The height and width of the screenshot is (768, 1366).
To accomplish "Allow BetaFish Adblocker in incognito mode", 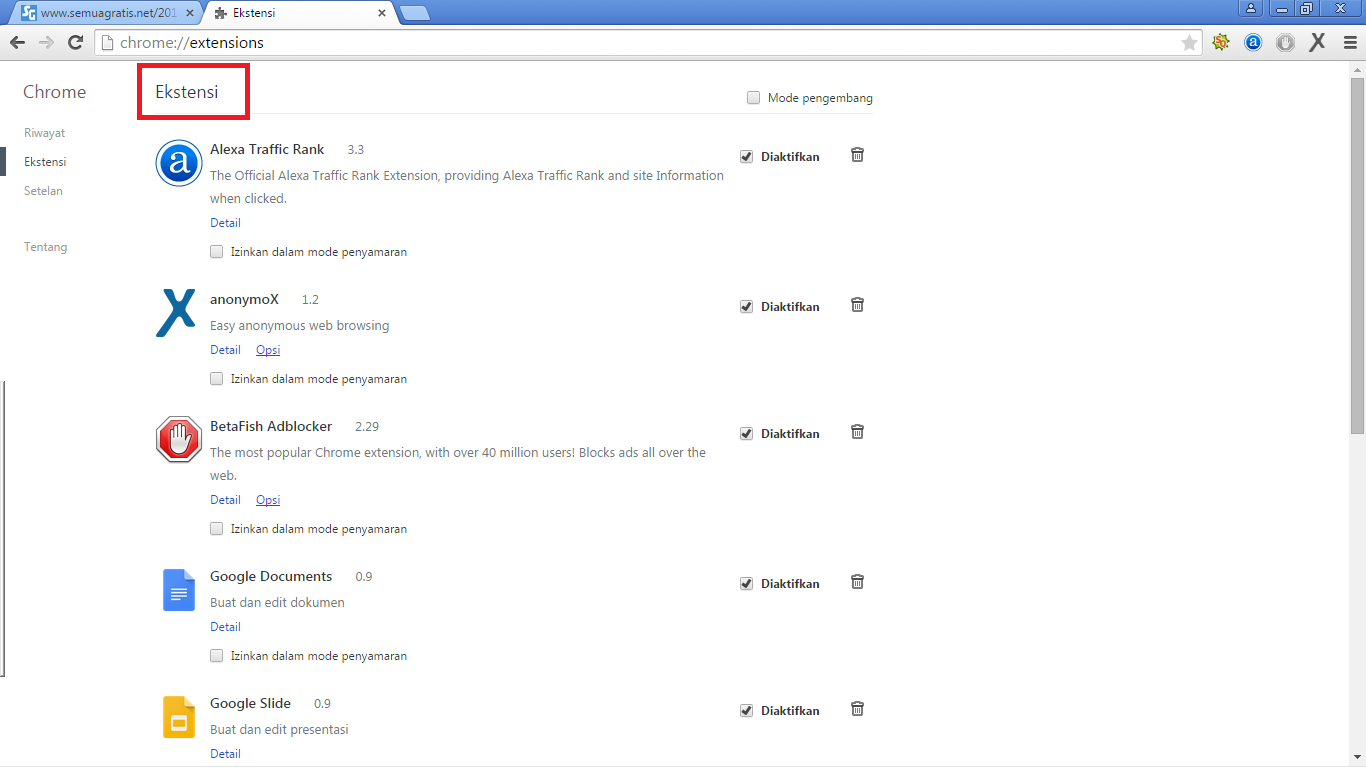I will tap(217, 528).
